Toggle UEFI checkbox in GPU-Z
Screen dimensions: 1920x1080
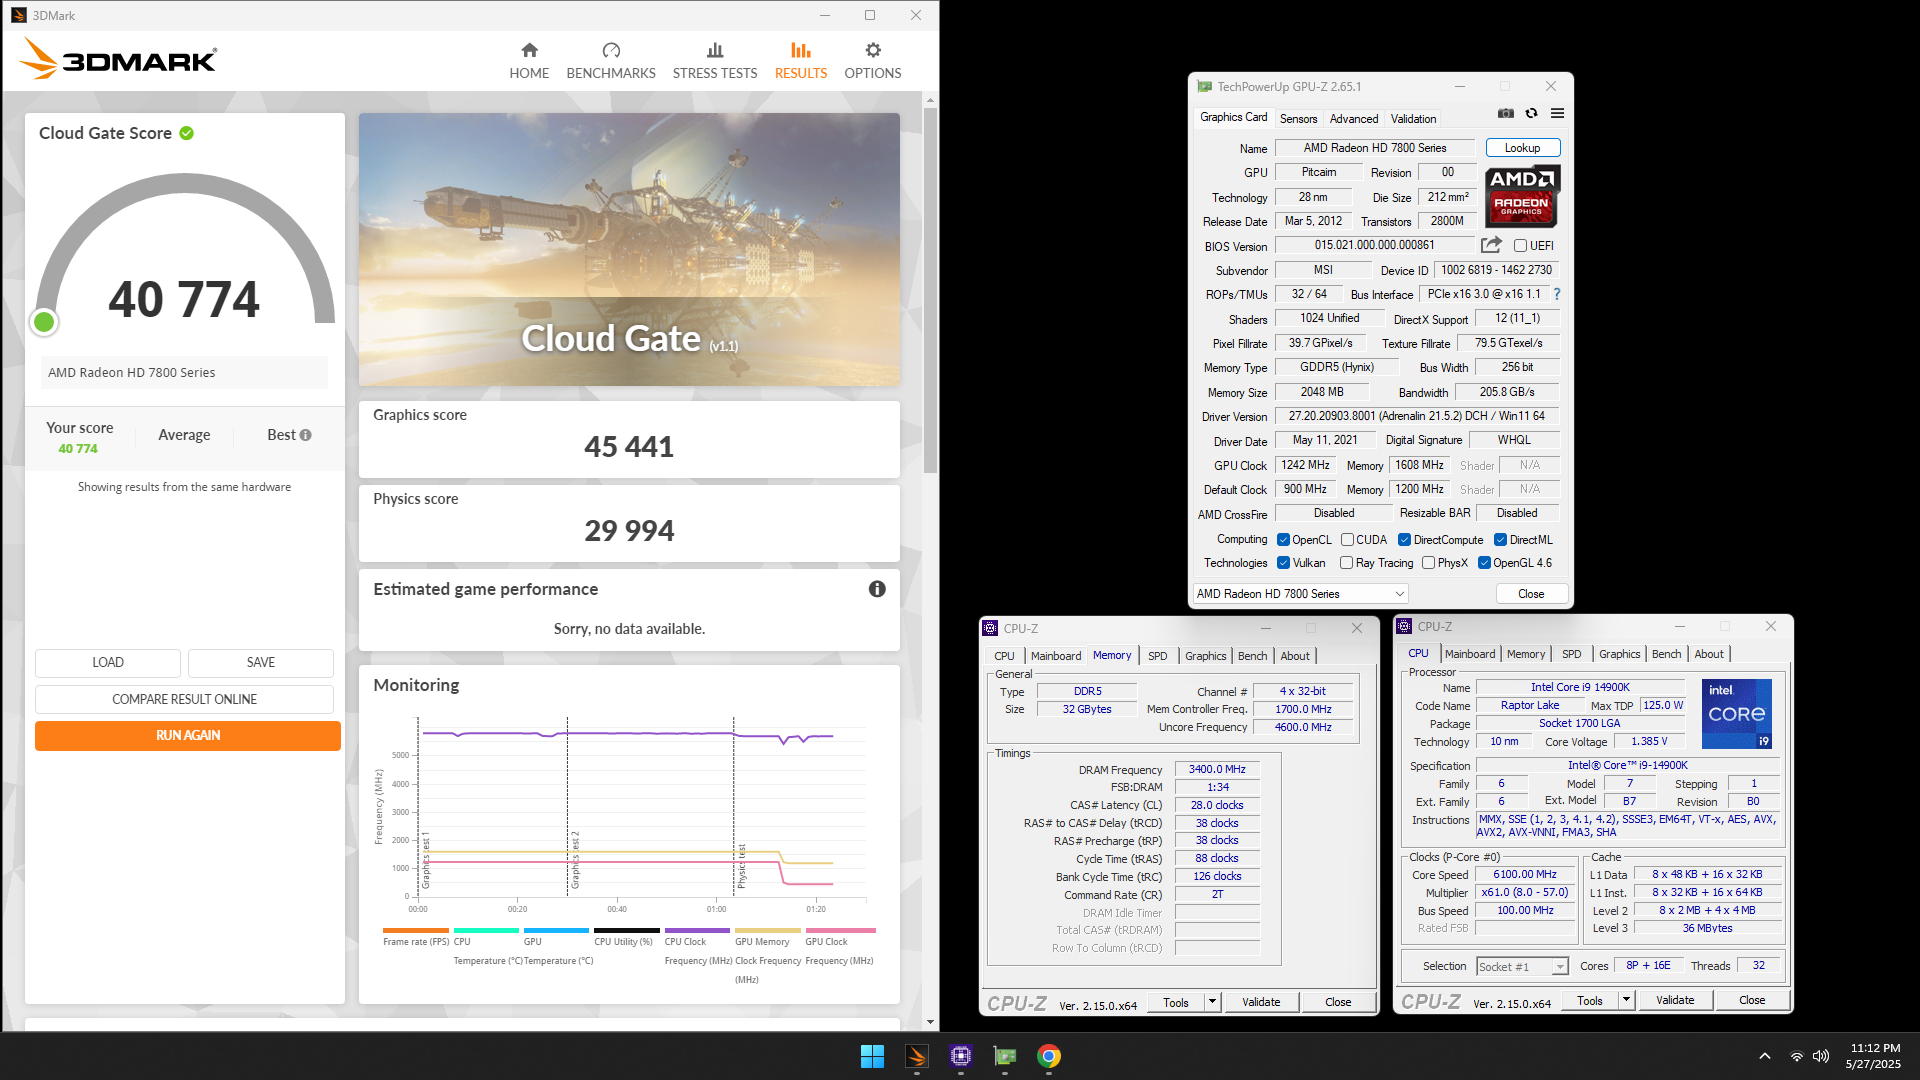pyautogui.click(x=1520, y=246)
